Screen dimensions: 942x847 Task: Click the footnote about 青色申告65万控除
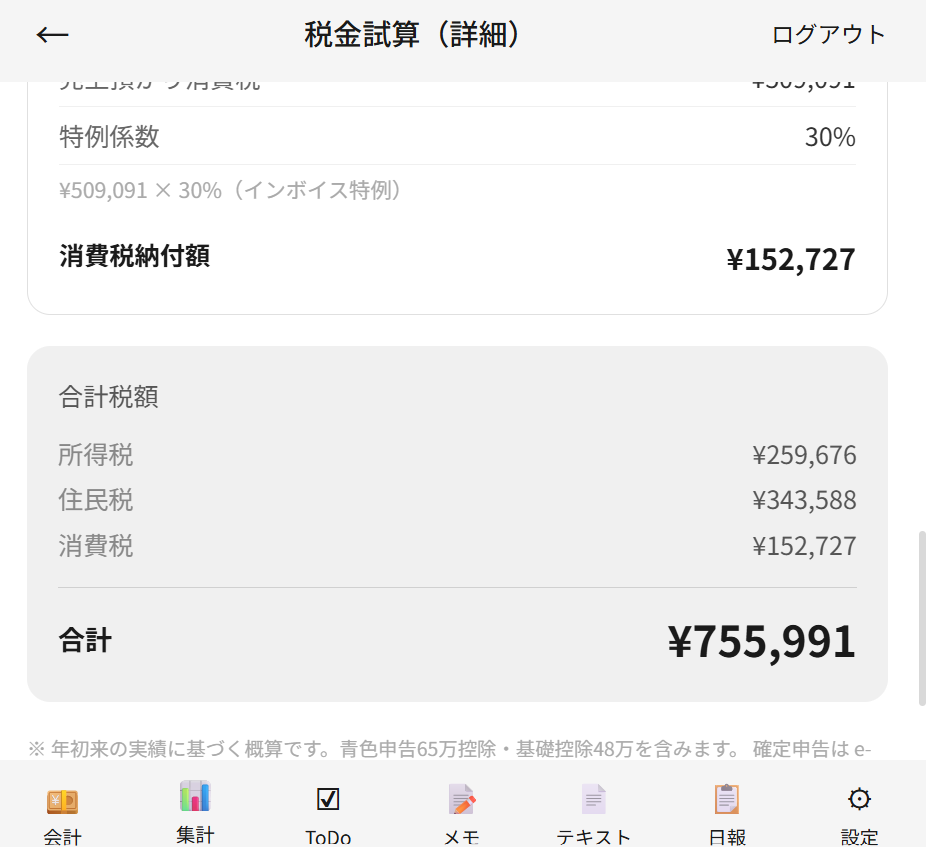coord(450,748)
